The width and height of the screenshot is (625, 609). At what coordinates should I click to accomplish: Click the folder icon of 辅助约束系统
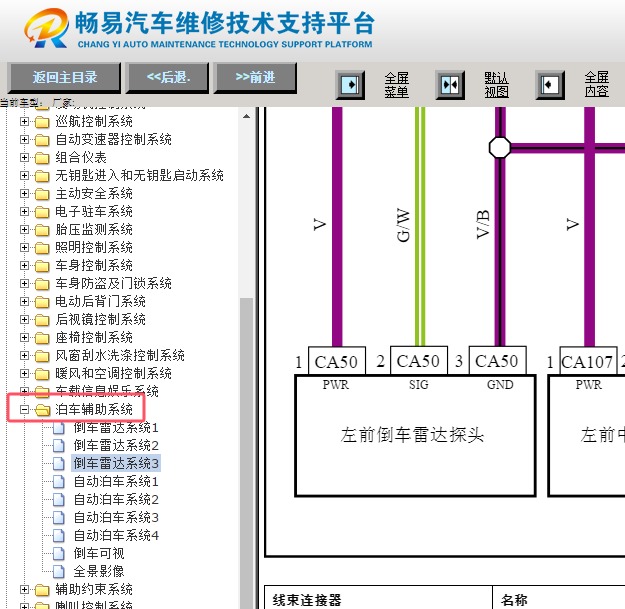point(42,589)
